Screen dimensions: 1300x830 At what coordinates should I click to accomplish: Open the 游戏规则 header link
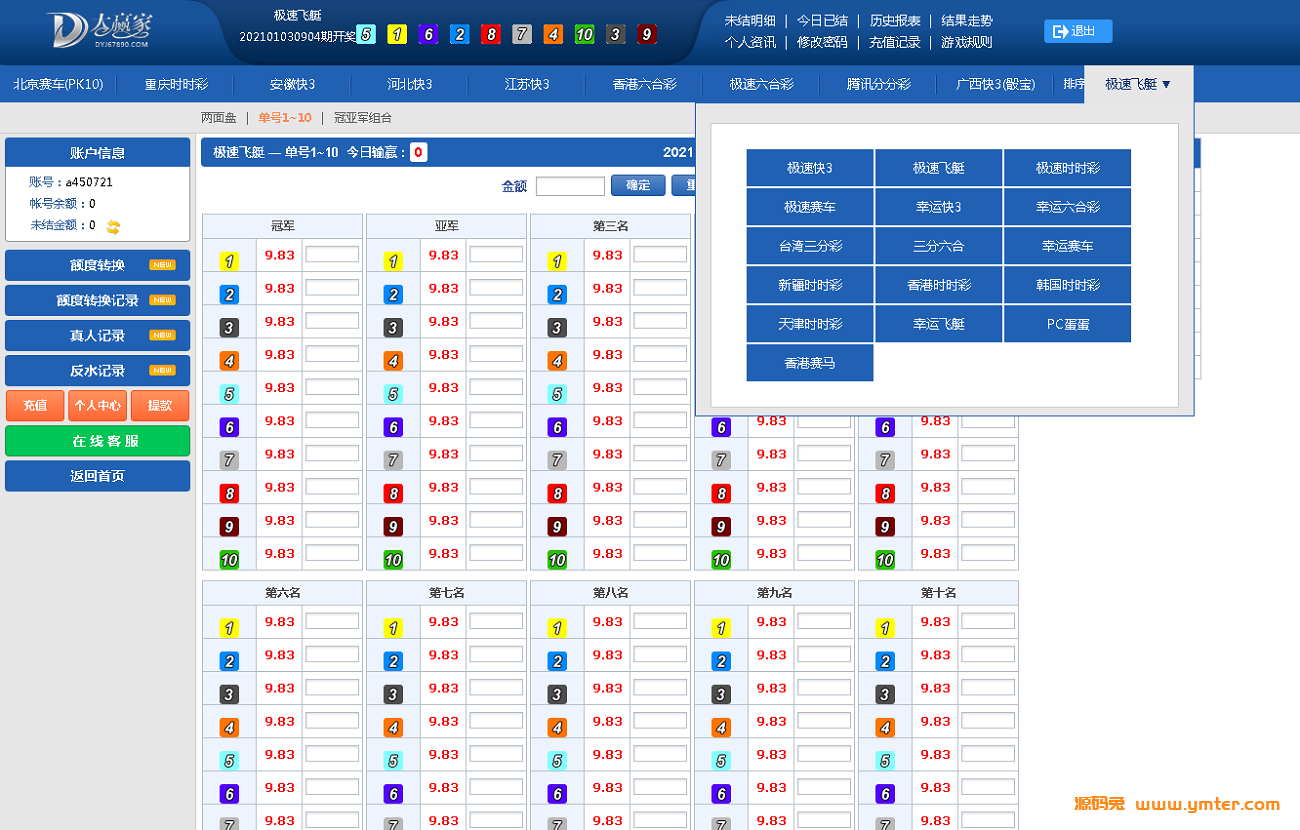967,42
